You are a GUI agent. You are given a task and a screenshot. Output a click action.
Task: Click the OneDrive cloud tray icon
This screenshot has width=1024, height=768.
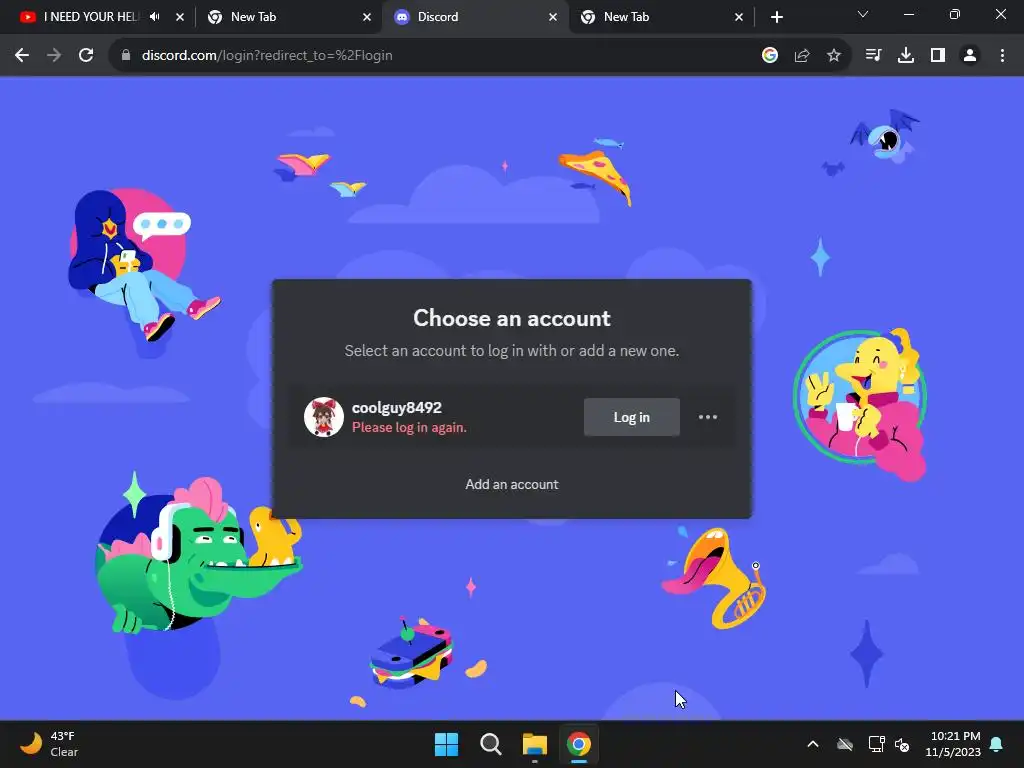(845, 744)
